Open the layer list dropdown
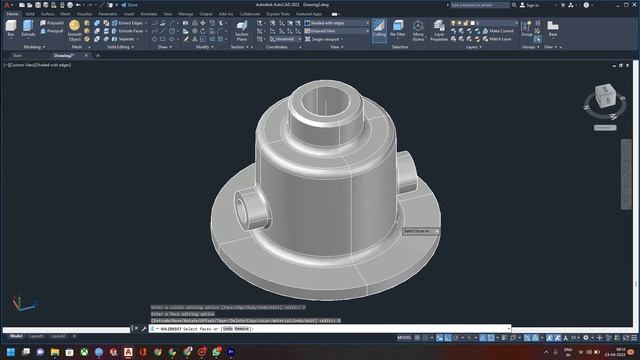The width and height of the screenshot is (640, 360). point(484,23)
